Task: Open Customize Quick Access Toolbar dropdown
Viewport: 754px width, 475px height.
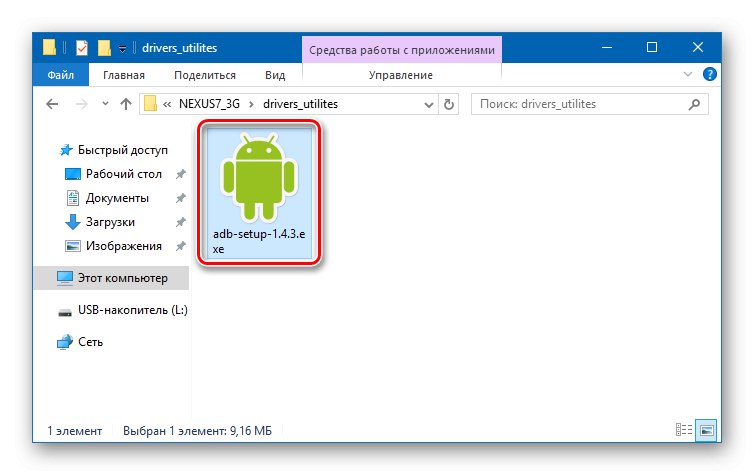Action: click(123, 49)
